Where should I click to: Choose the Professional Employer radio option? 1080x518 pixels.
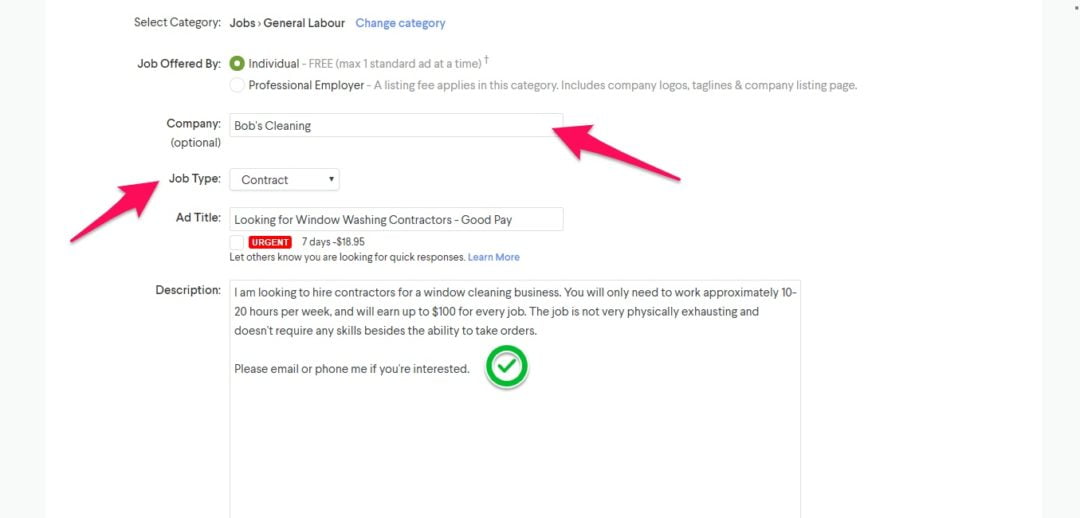pos(237,85)
